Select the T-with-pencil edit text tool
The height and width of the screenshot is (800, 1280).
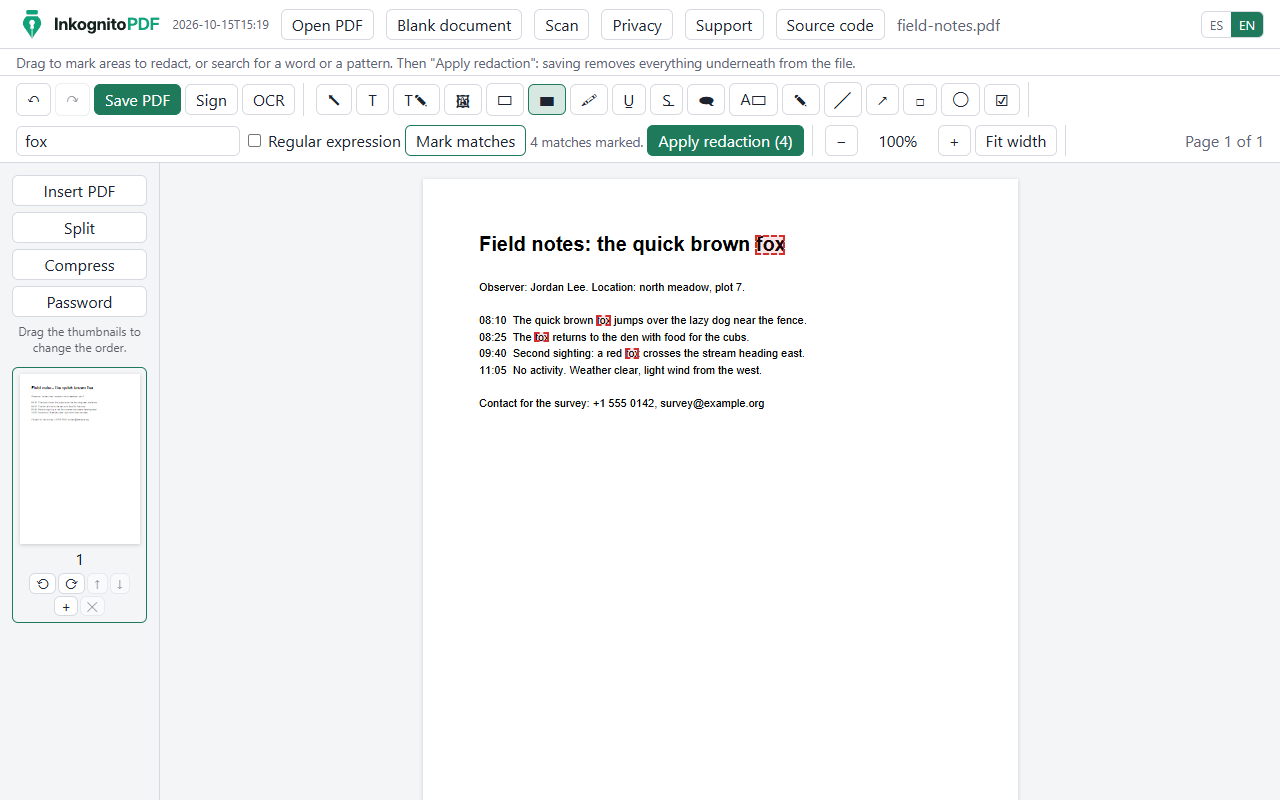[x=416, y=100]
